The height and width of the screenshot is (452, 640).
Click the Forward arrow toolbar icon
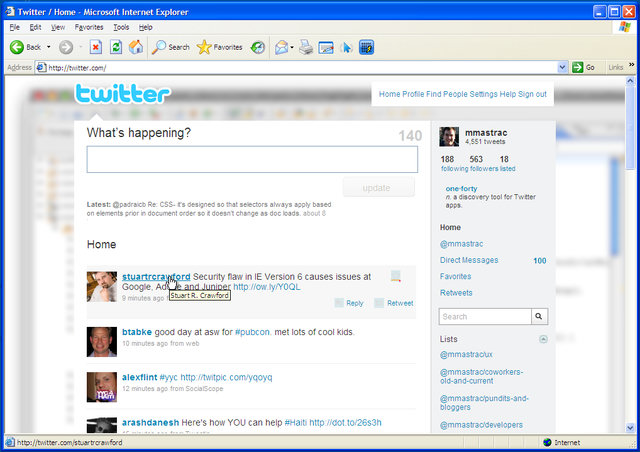[x=66, y=47]
